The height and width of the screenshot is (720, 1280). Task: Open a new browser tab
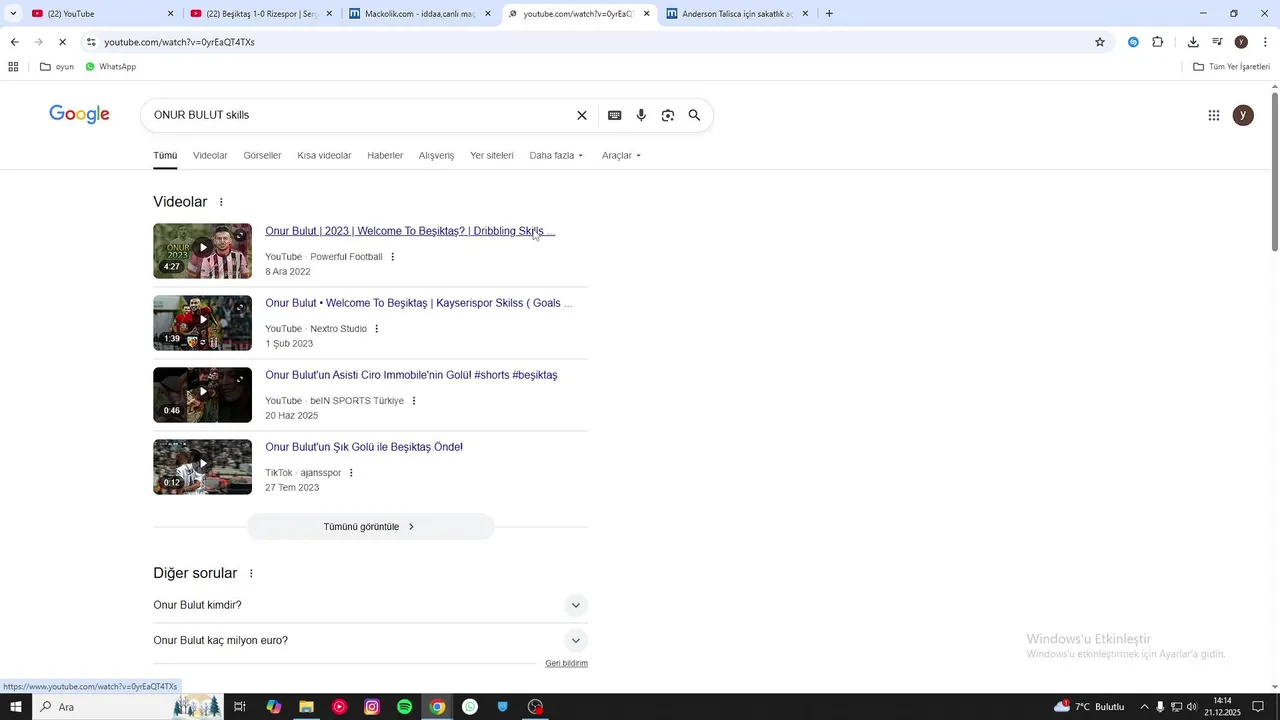click(829, 14)
